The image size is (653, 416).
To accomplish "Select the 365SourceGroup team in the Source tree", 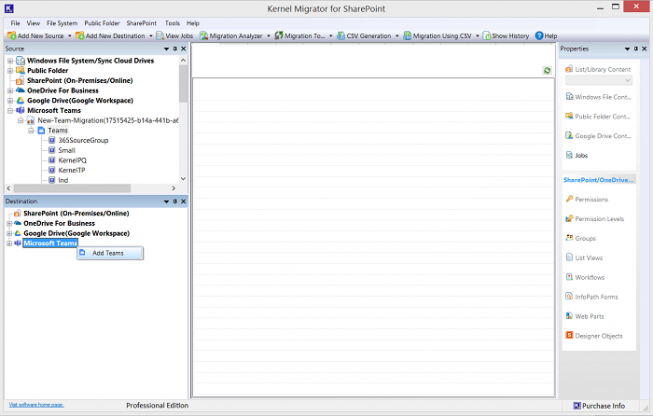I will point(83,140).
